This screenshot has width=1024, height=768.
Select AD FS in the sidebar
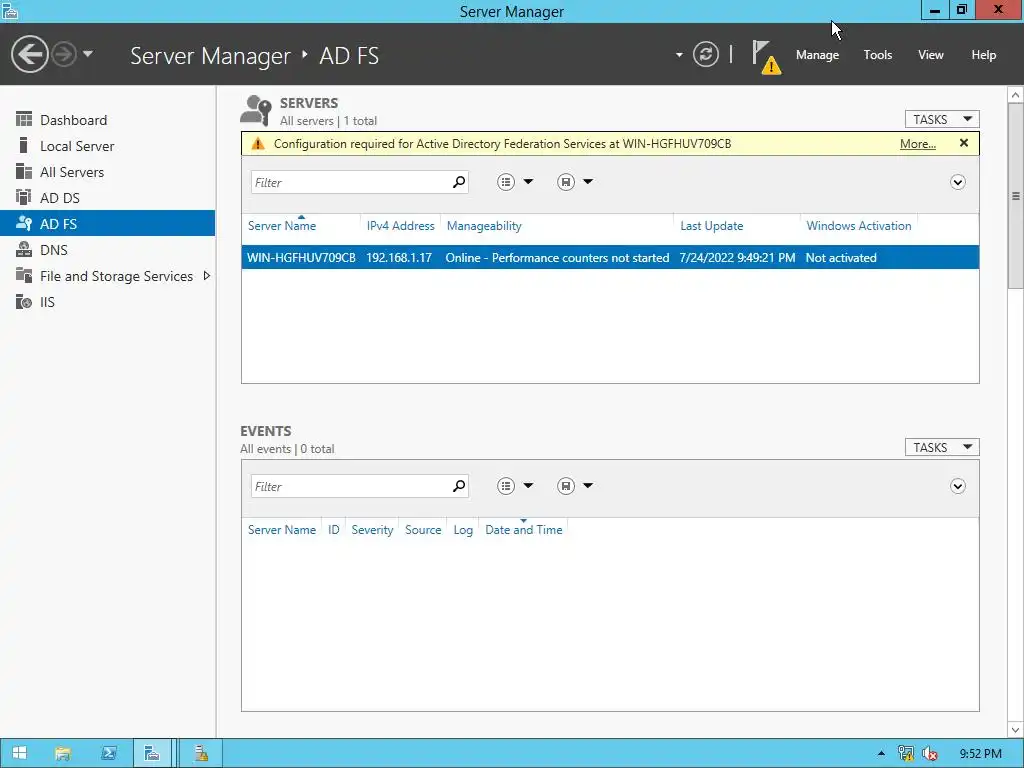click(x=107, y=223)
